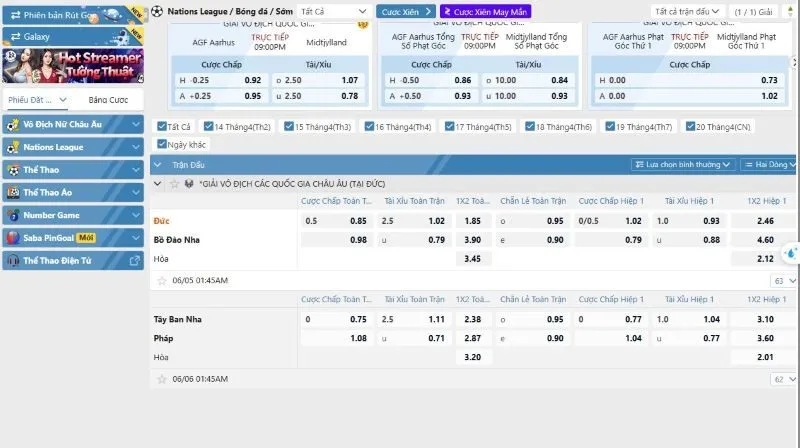Uncheck the 14 Tháng4(Th2) date filter
The image size is (800, 448).
point(207,127)
